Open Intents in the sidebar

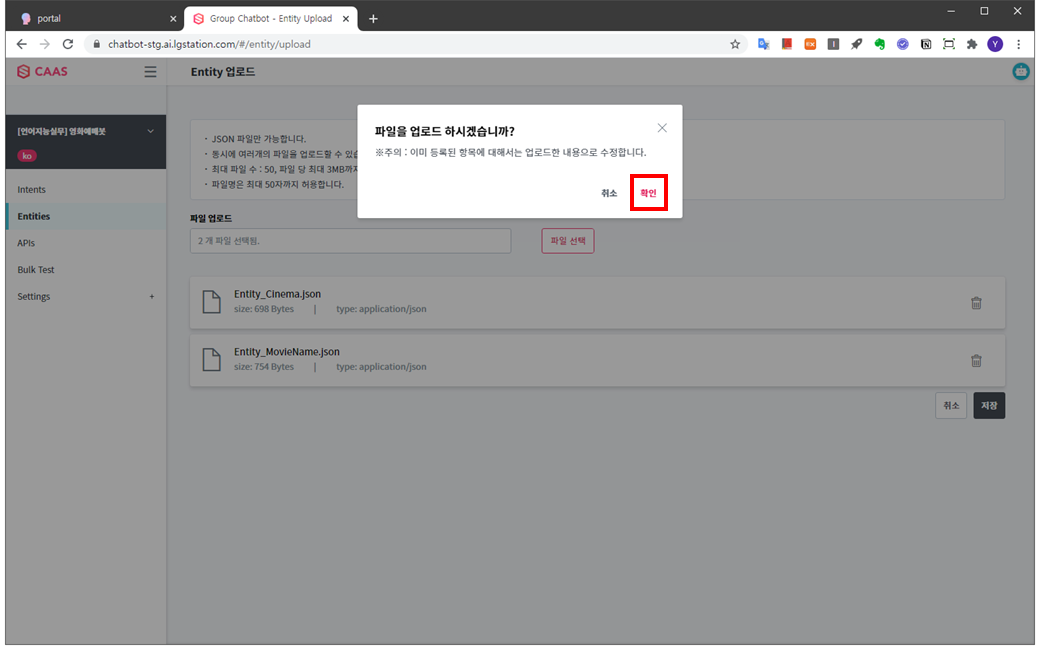[x=32, y=190]
